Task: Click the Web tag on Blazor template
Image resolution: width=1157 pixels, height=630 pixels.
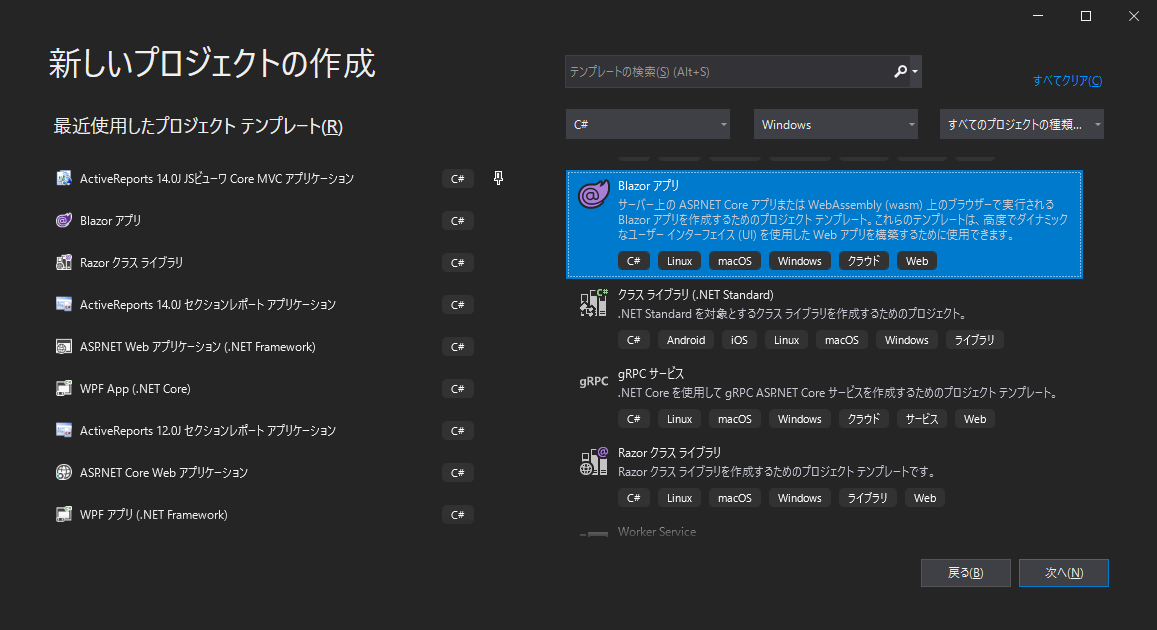Action: tap(917, 260)
